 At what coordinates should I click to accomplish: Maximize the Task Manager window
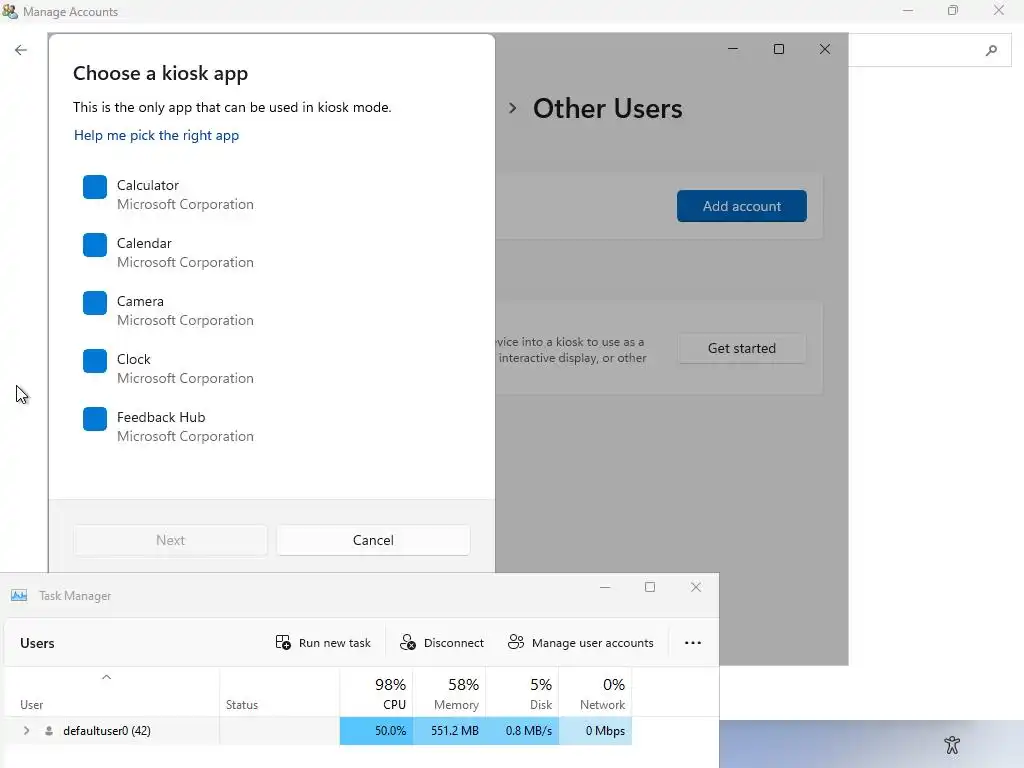pos(650,587)
